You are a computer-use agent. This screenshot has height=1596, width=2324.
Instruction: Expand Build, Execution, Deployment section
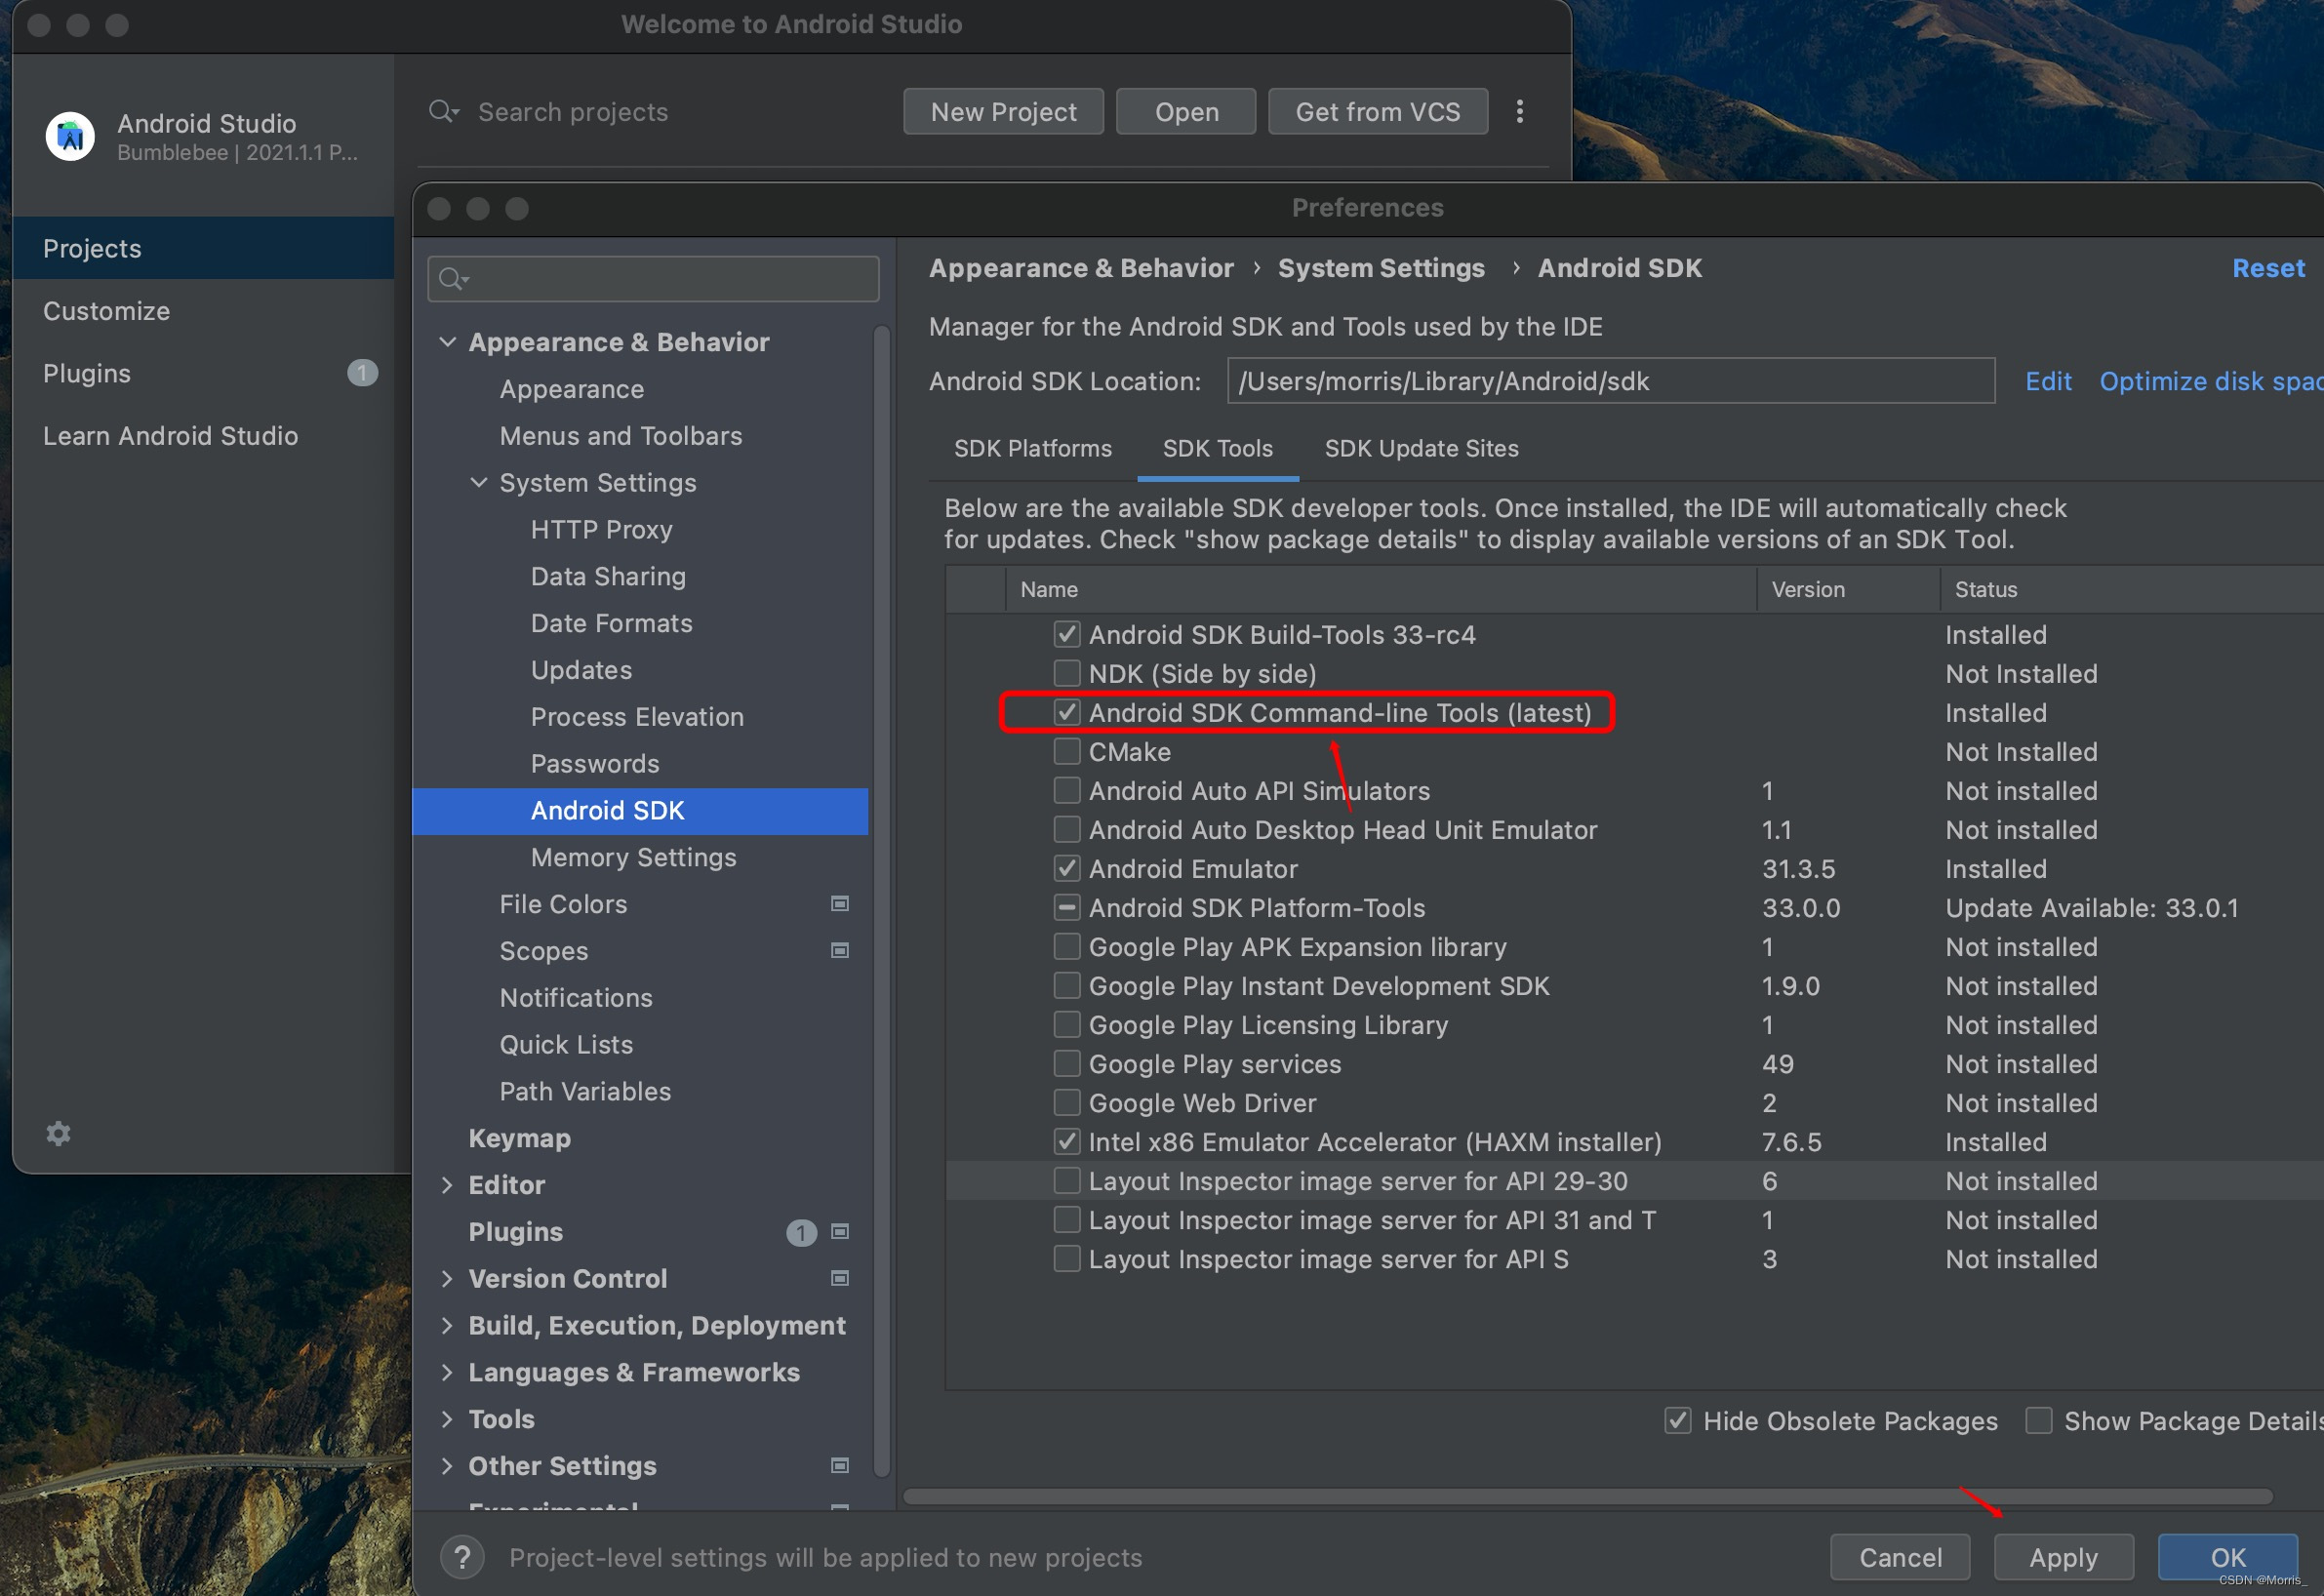tap(447, 1325)
